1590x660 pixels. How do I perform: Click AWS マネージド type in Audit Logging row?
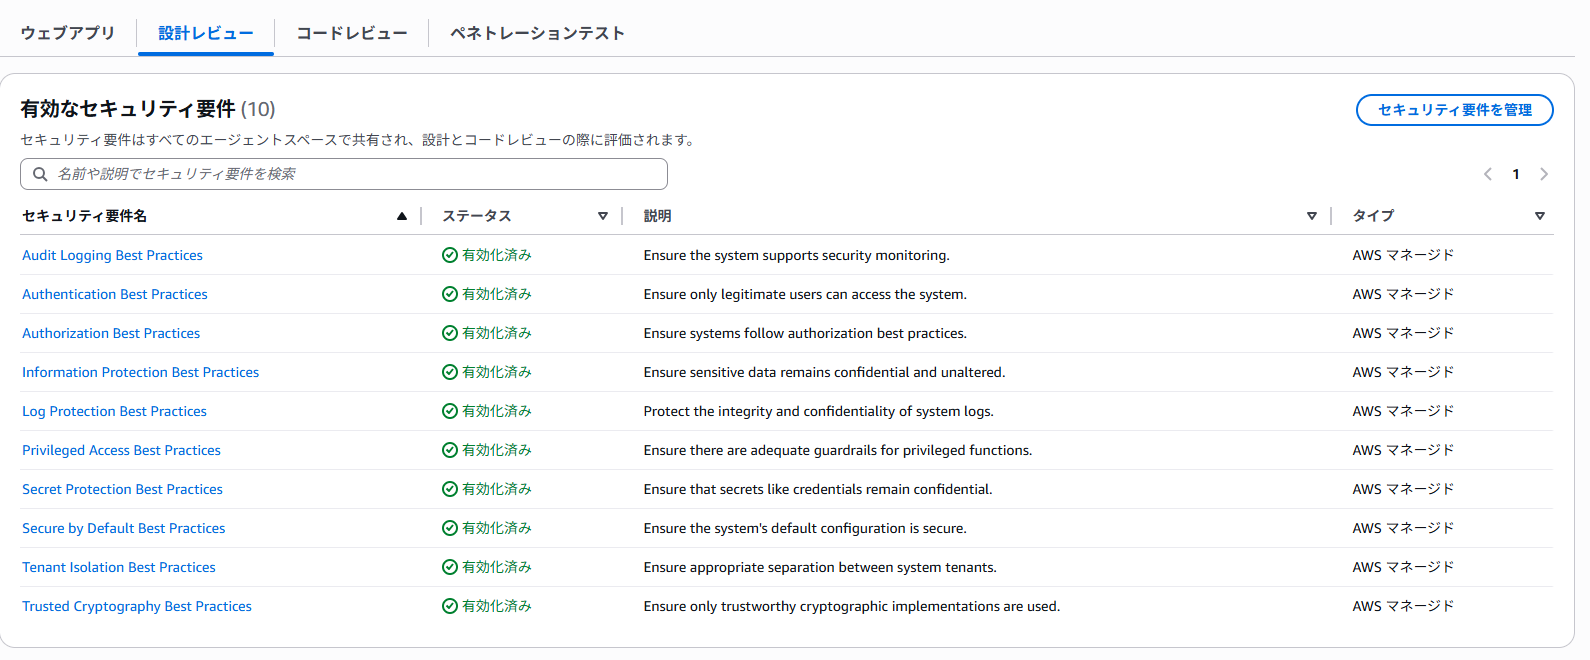point(1403,255)
